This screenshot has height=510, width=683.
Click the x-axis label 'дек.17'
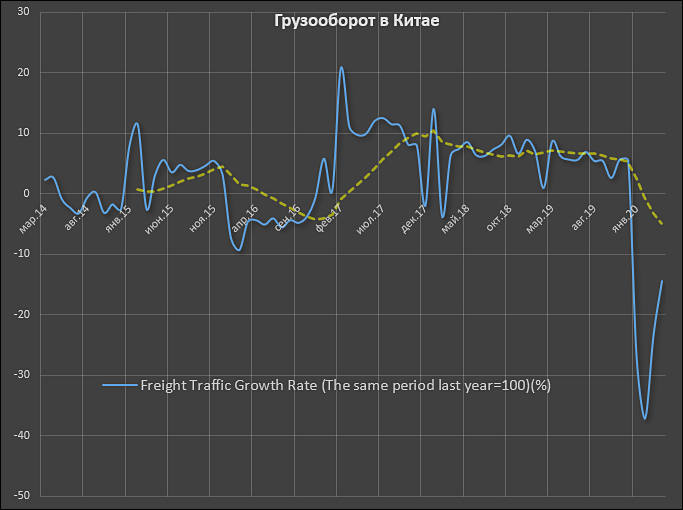point(414,219)
